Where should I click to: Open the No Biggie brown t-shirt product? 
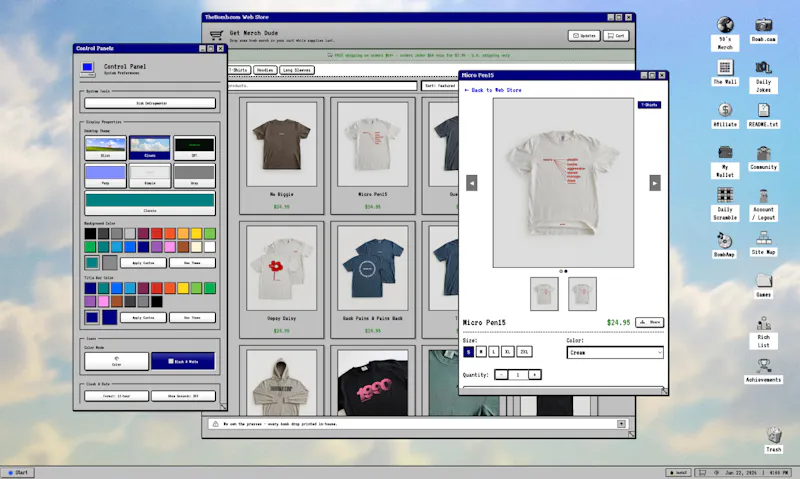coord(282,156)
